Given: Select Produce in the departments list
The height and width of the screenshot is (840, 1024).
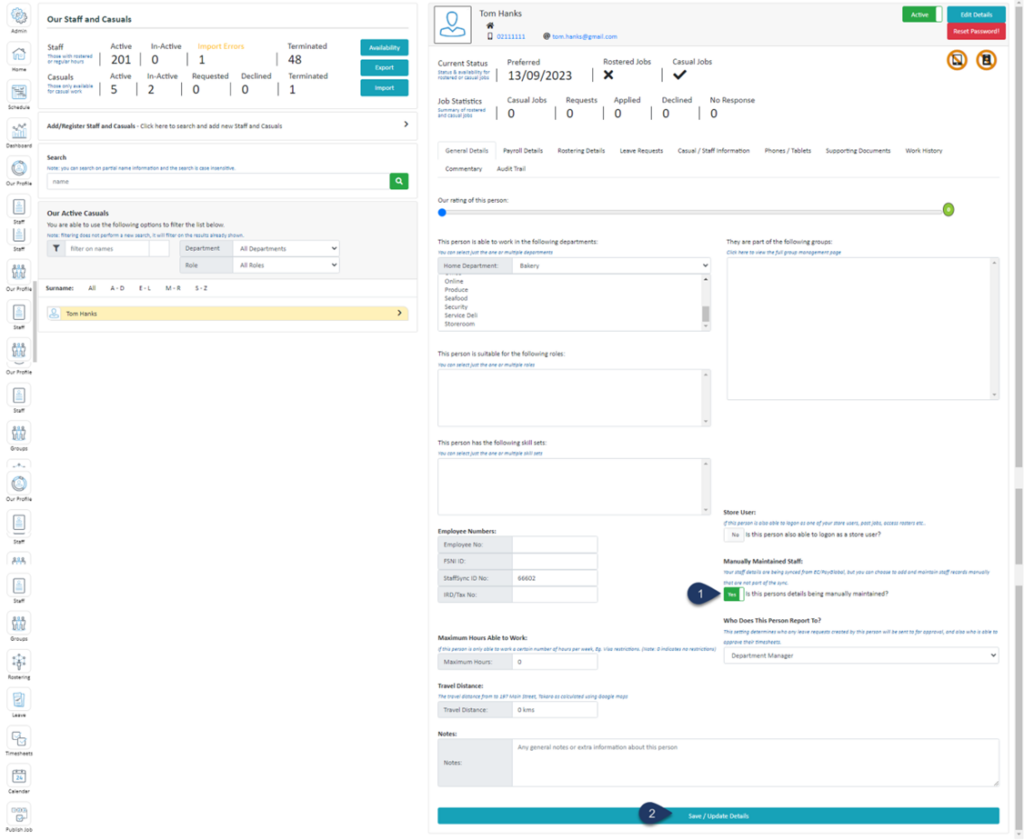Looking at the screenshot, I should click(456, 290).
